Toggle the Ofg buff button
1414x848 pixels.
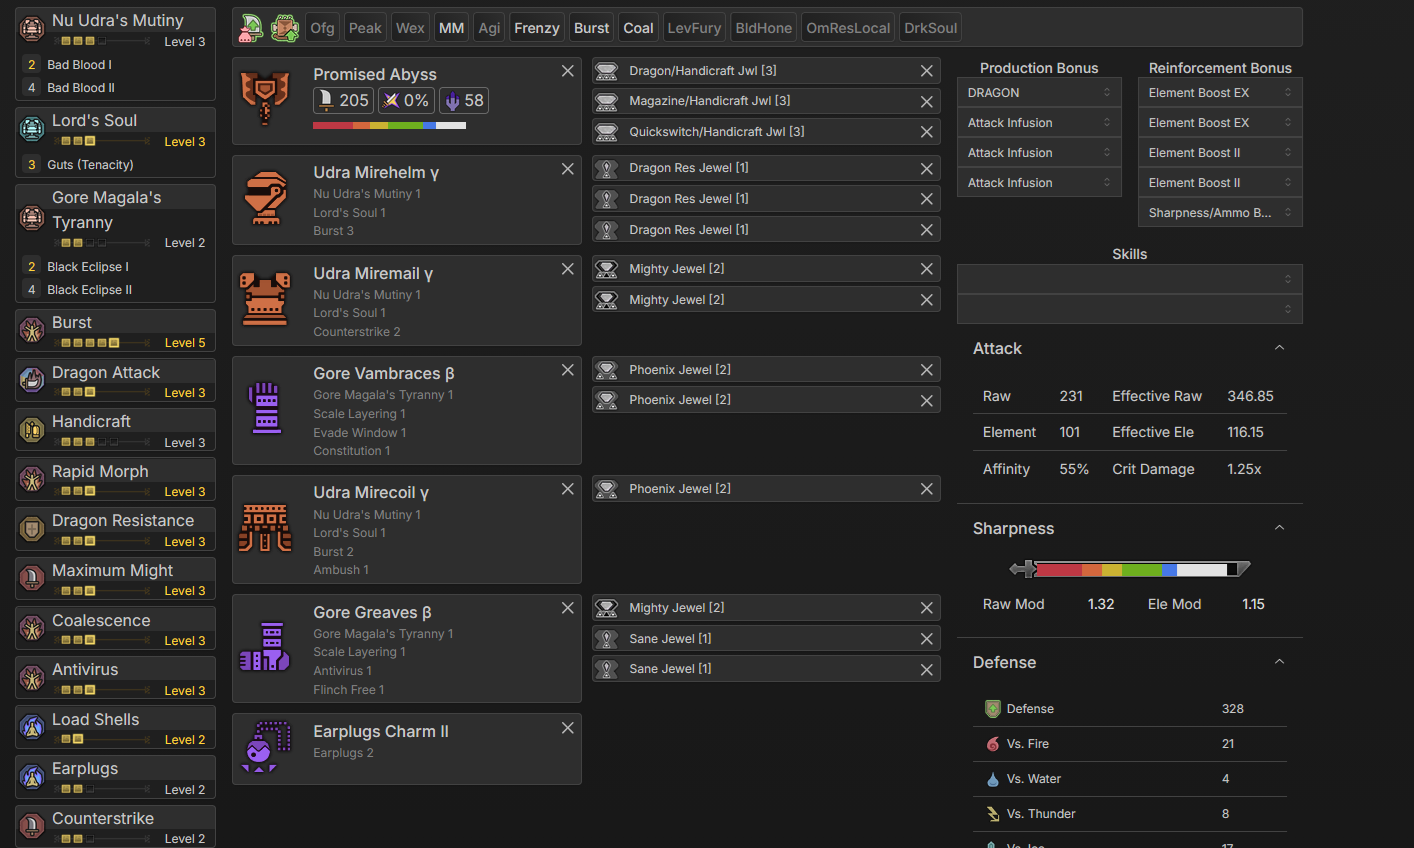point(323,28)
